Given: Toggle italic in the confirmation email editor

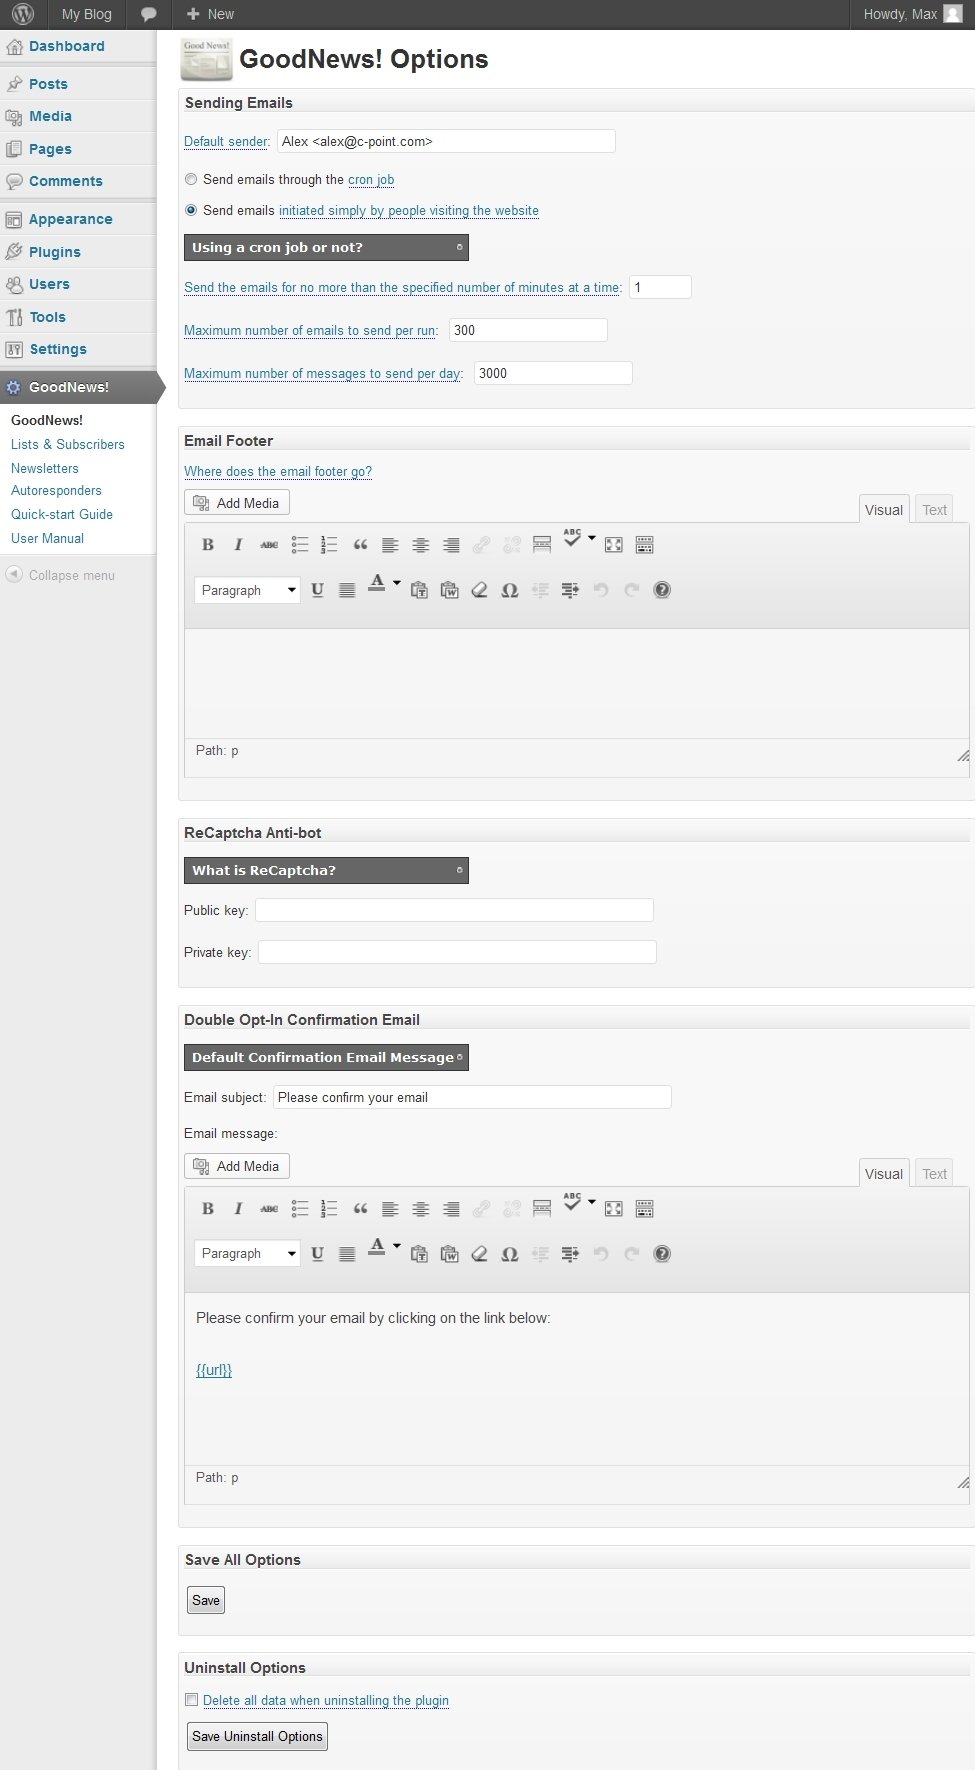Looking at the screenshot, I should click(x=238, y=1209).
